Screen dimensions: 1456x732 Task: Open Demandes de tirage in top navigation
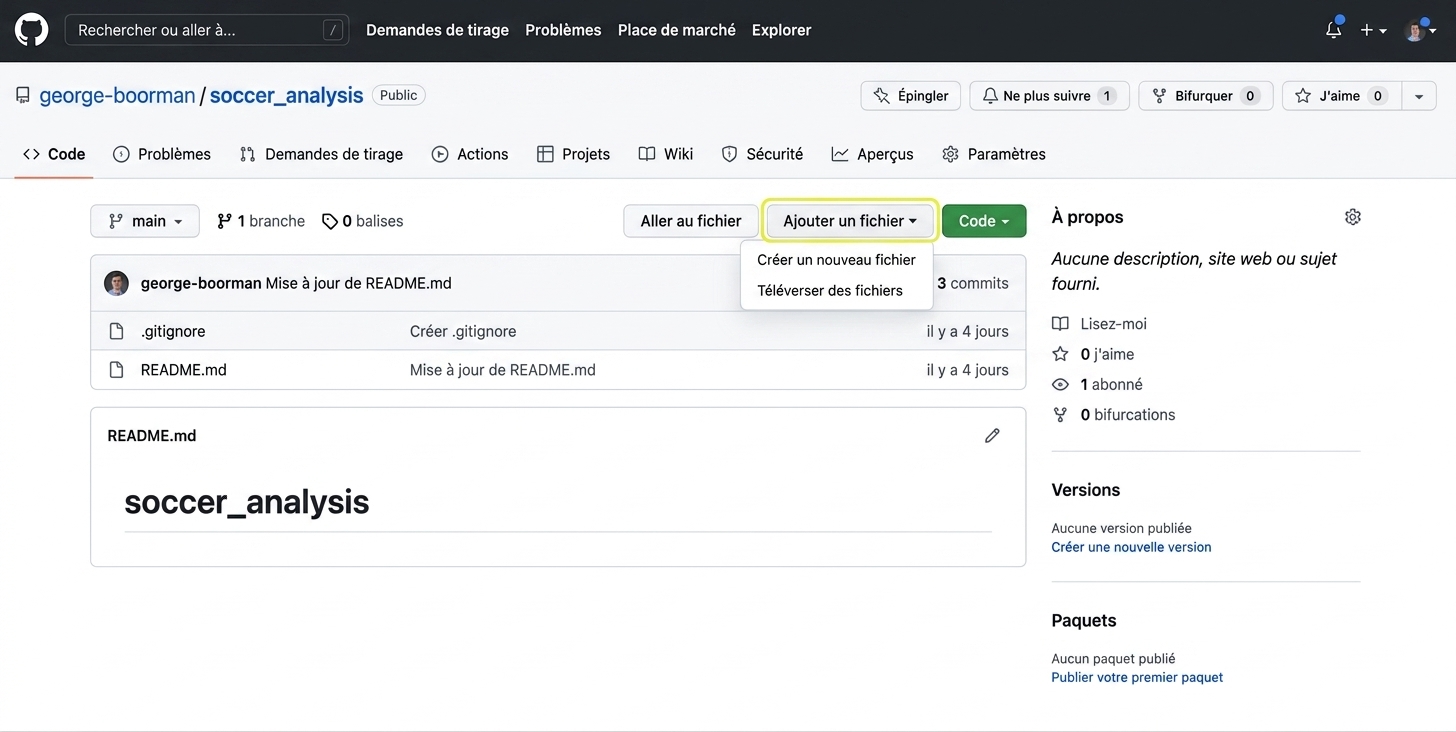click(437, 30)
